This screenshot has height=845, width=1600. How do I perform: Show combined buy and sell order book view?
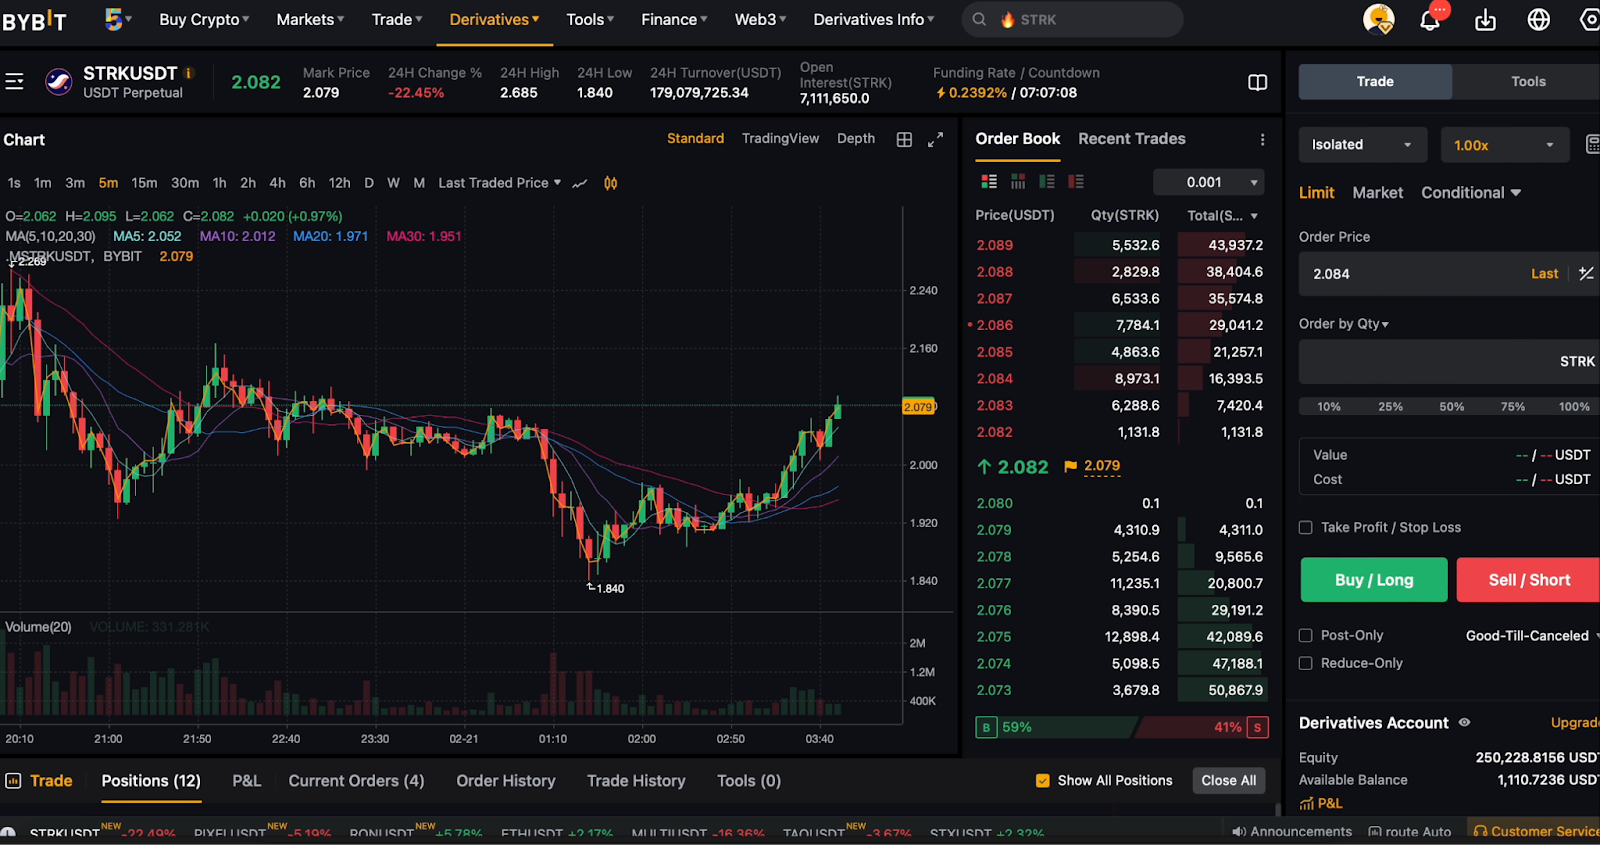[989, 181]
